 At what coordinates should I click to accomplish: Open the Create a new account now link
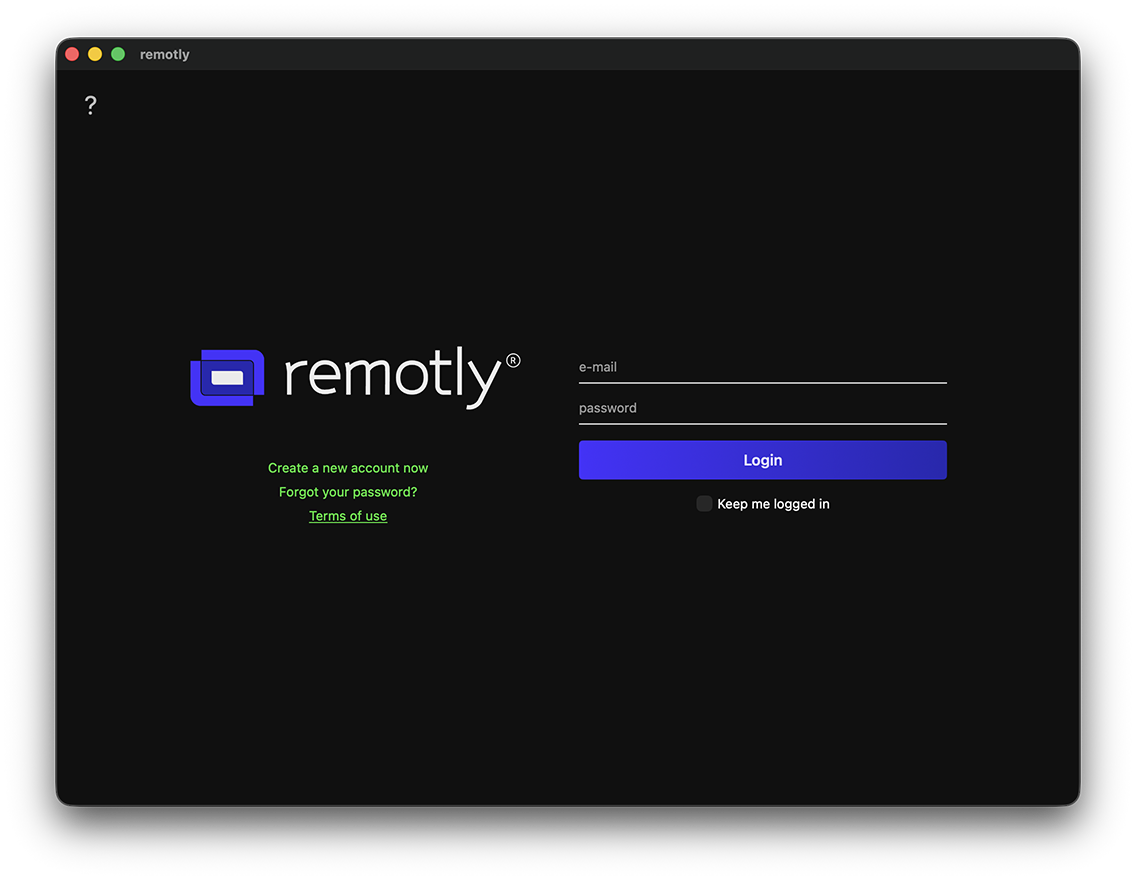click(x=348, y=468)
